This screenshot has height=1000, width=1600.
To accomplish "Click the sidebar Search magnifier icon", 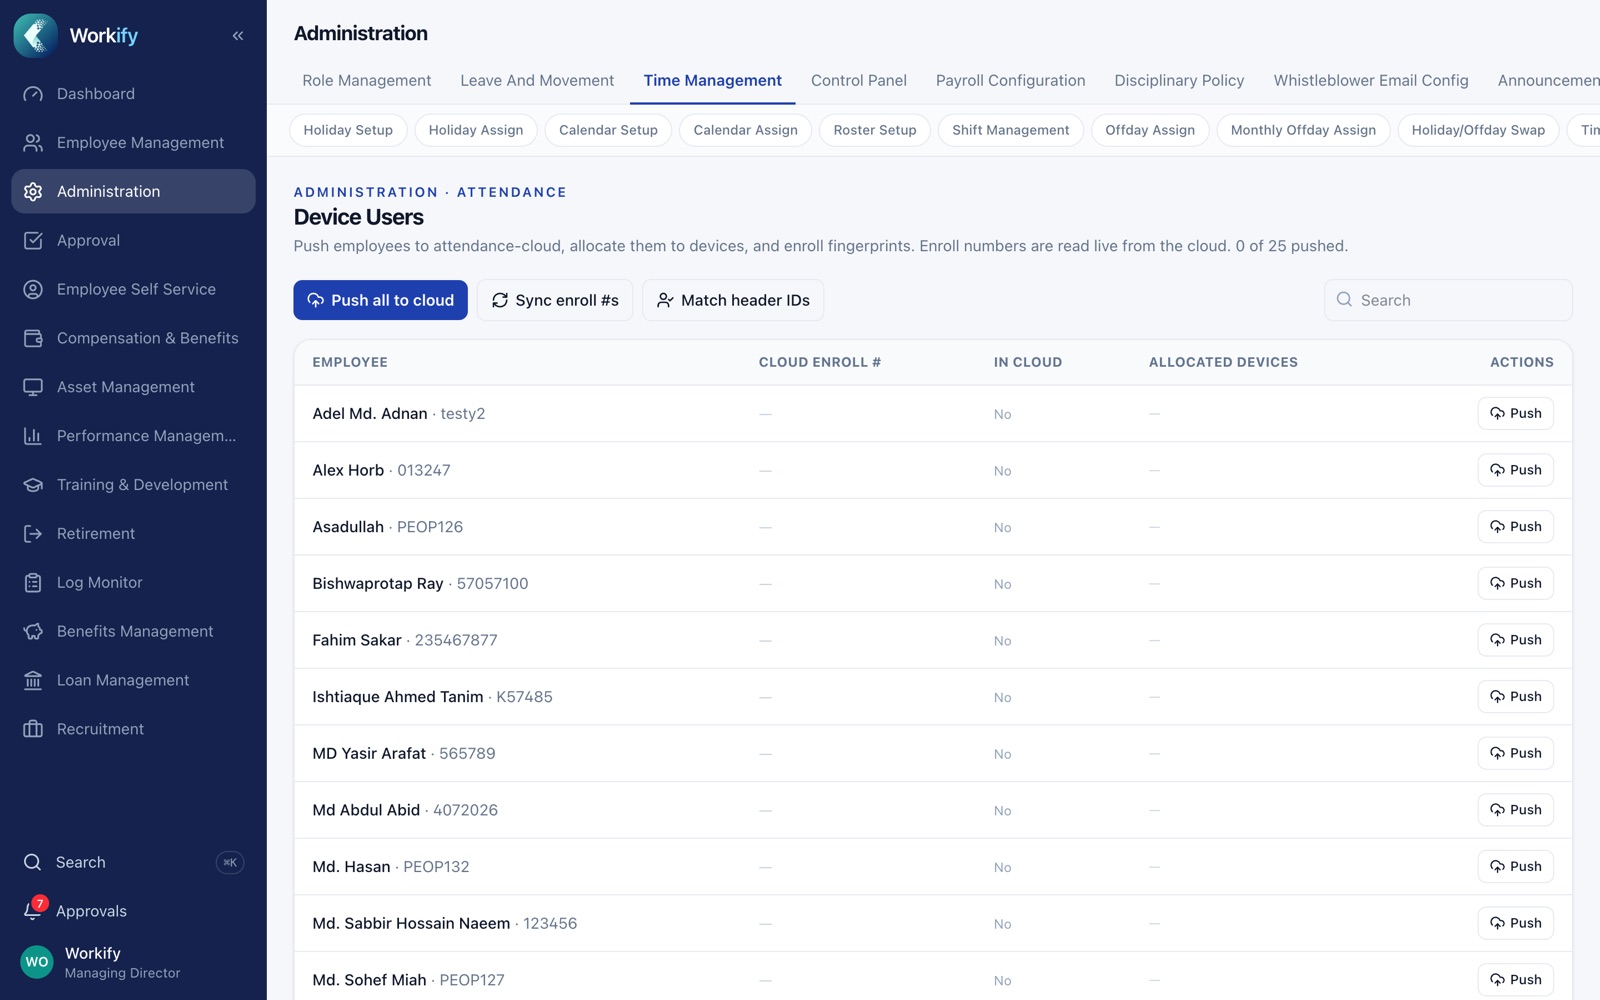I will (33, 862).
